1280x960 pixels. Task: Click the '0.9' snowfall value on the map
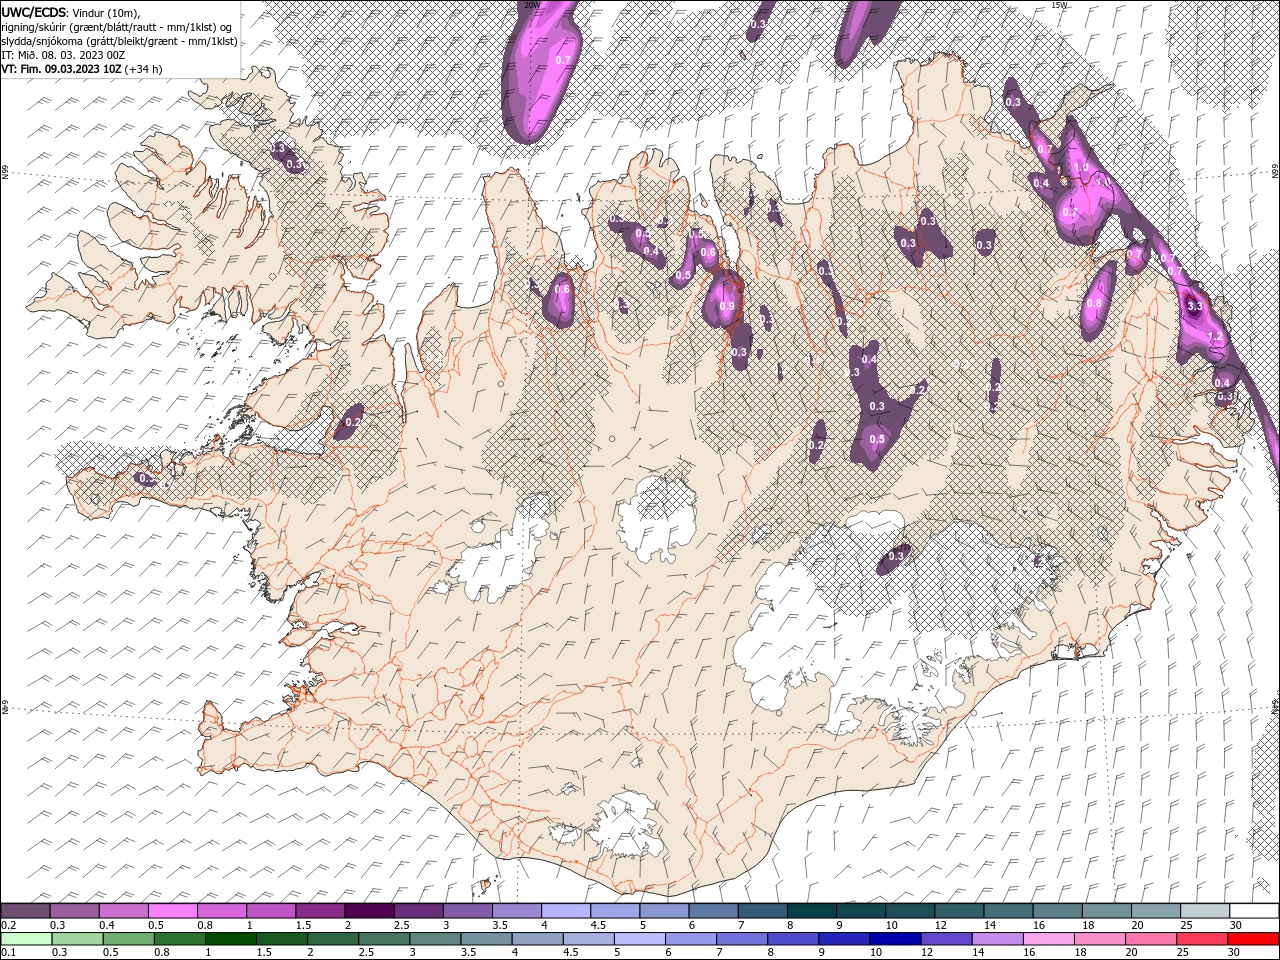(x=727, y=307)
